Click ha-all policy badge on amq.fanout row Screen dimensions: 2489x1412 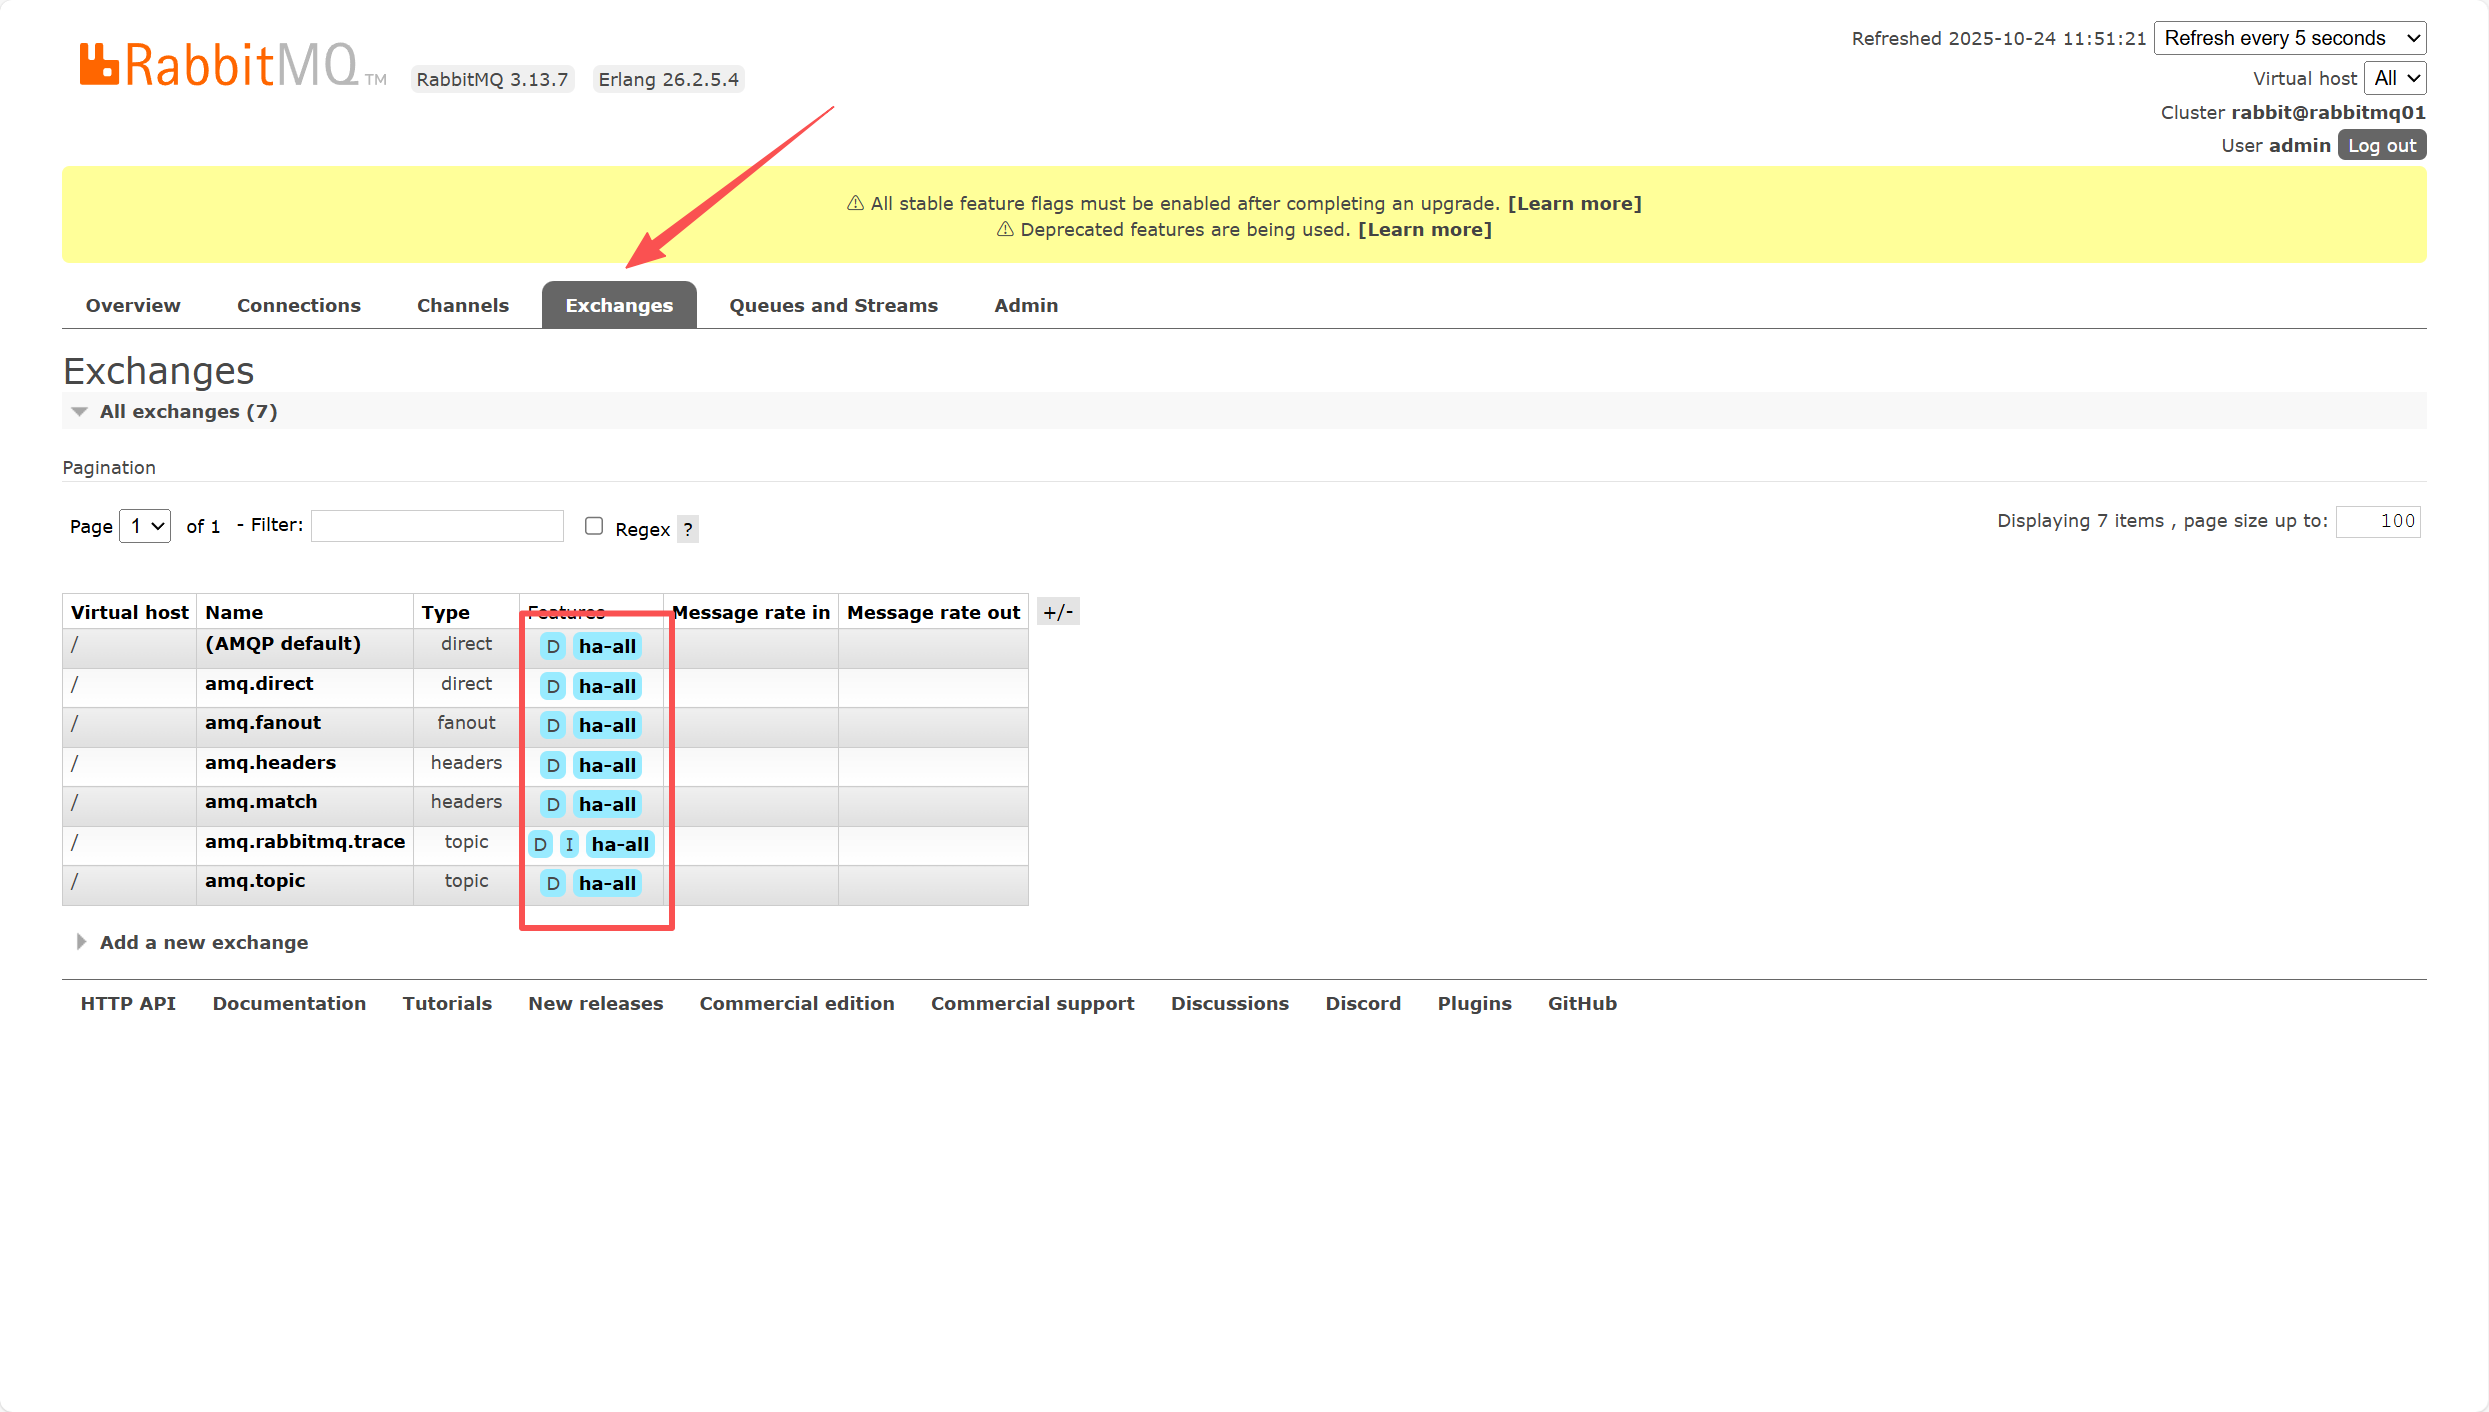pos(607,725)
